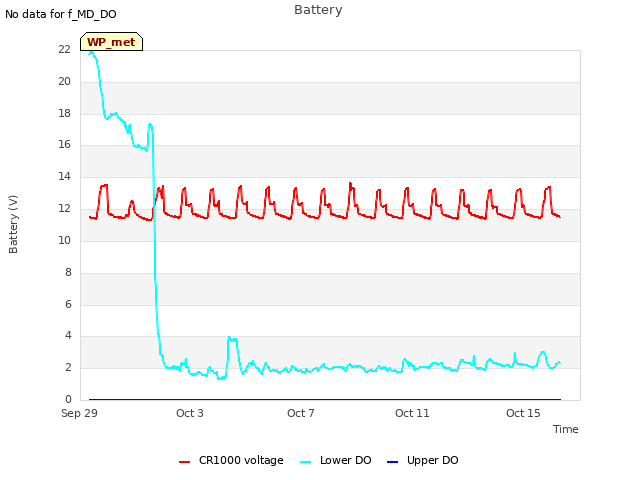Click the 'No data for f_MD_DO' message
This screenshot has width=640, height=480.
point(61,14)
